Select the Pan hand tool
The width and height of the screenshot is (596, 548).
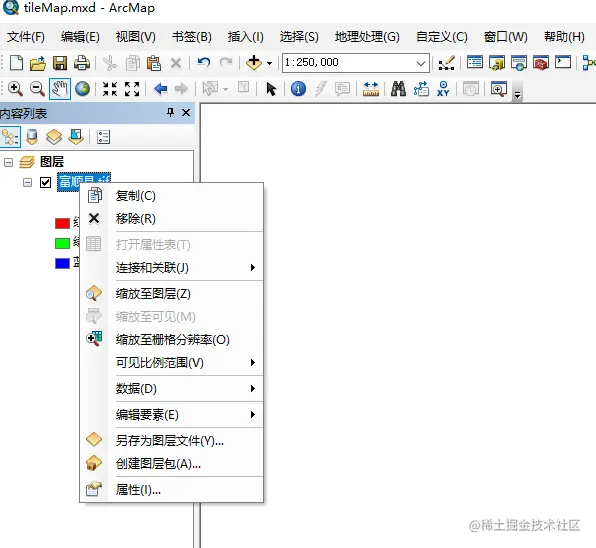pyautogui.click(x=60, y=89)
